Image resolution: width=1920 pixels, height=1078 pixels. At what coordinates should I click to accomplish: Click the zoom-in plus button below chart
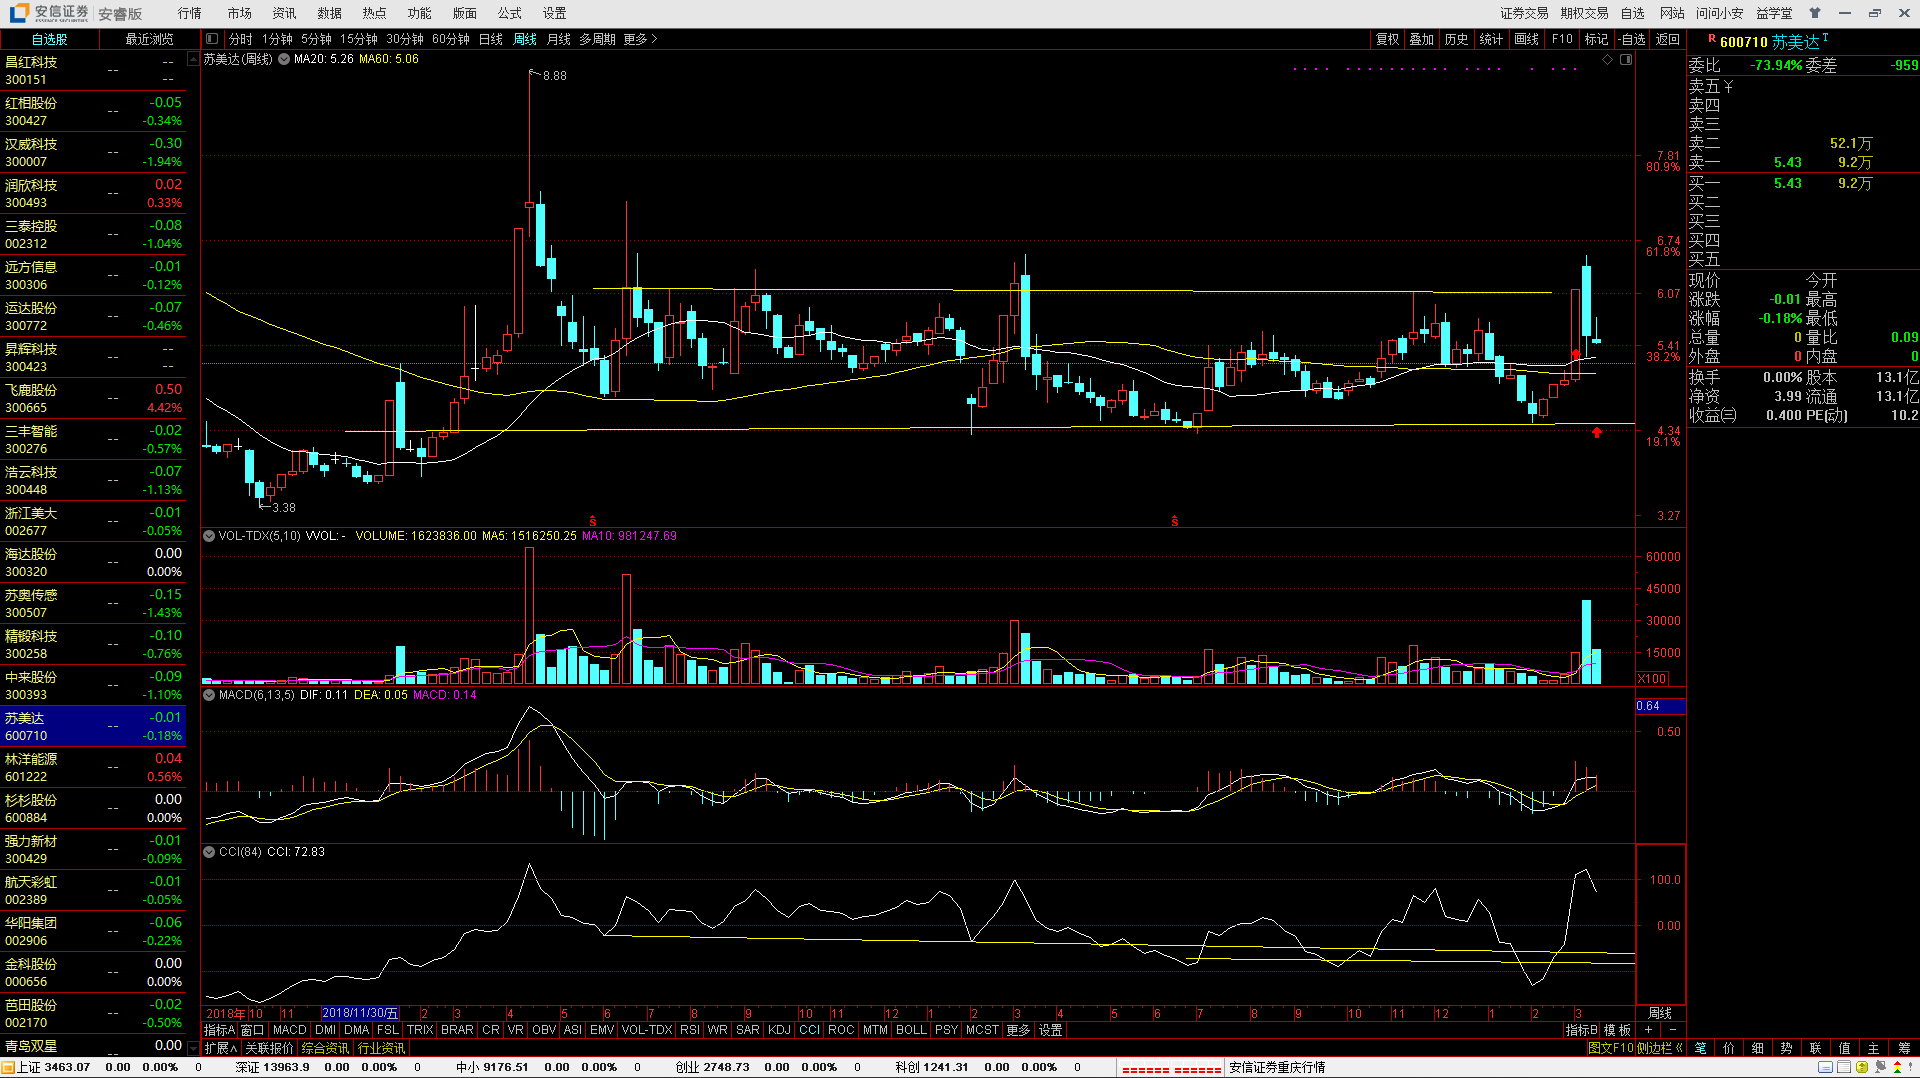(x=1648, y=1030)
